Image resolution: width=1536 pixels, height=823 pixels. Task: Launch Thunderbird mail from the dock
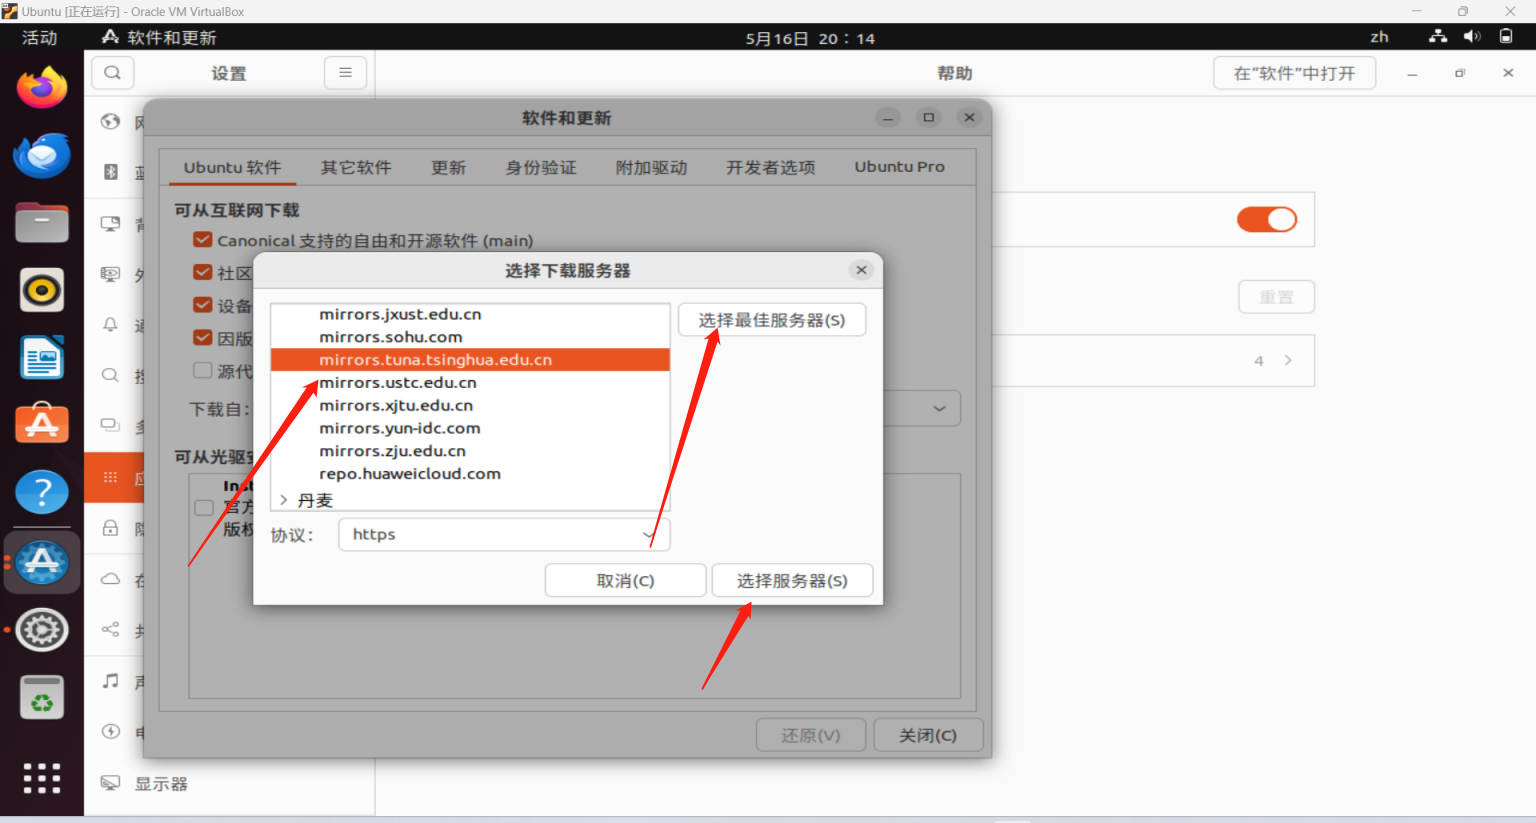[x=42, y=156]
